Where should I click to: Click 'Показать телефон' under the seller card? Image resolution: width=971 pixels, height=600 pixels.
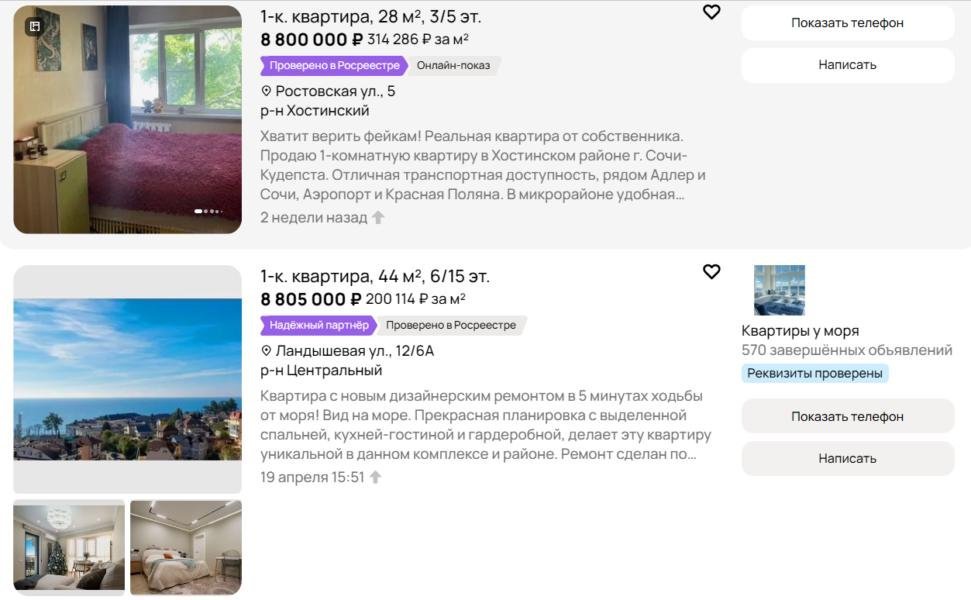pos(846,416)
